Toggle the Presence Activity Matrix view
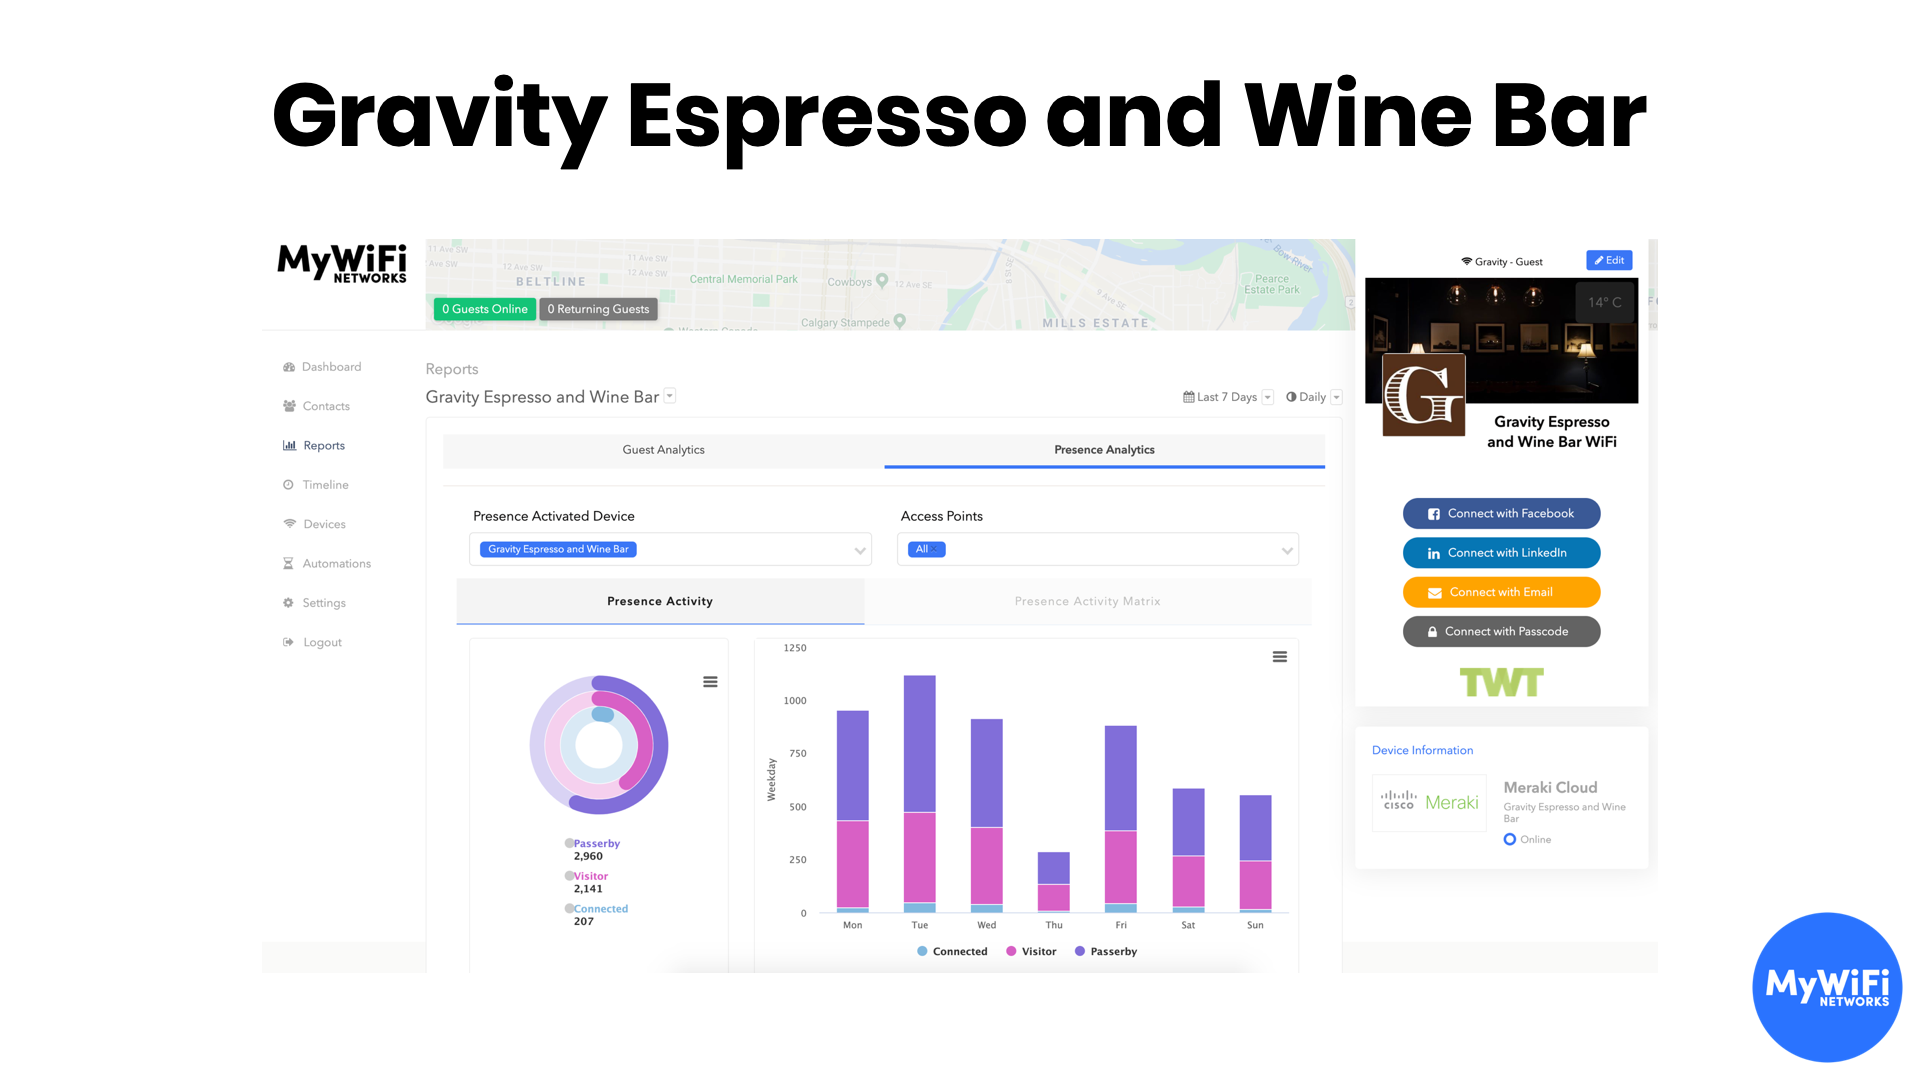The height and width of the screenshot is (1080, 1920). (x=1087, y=601)
